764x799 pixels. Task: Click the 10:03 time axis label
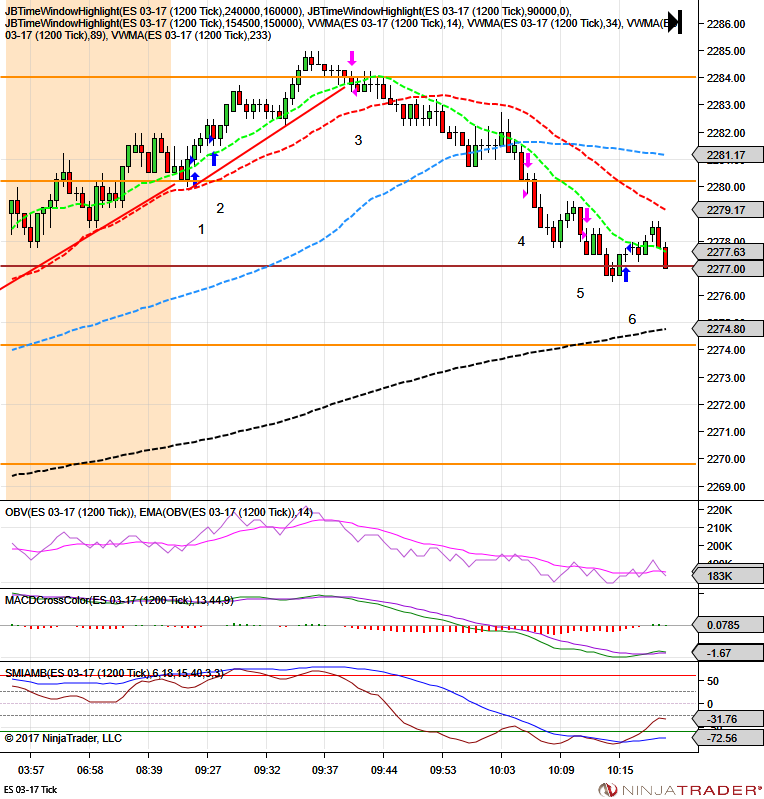click(502, 770)
